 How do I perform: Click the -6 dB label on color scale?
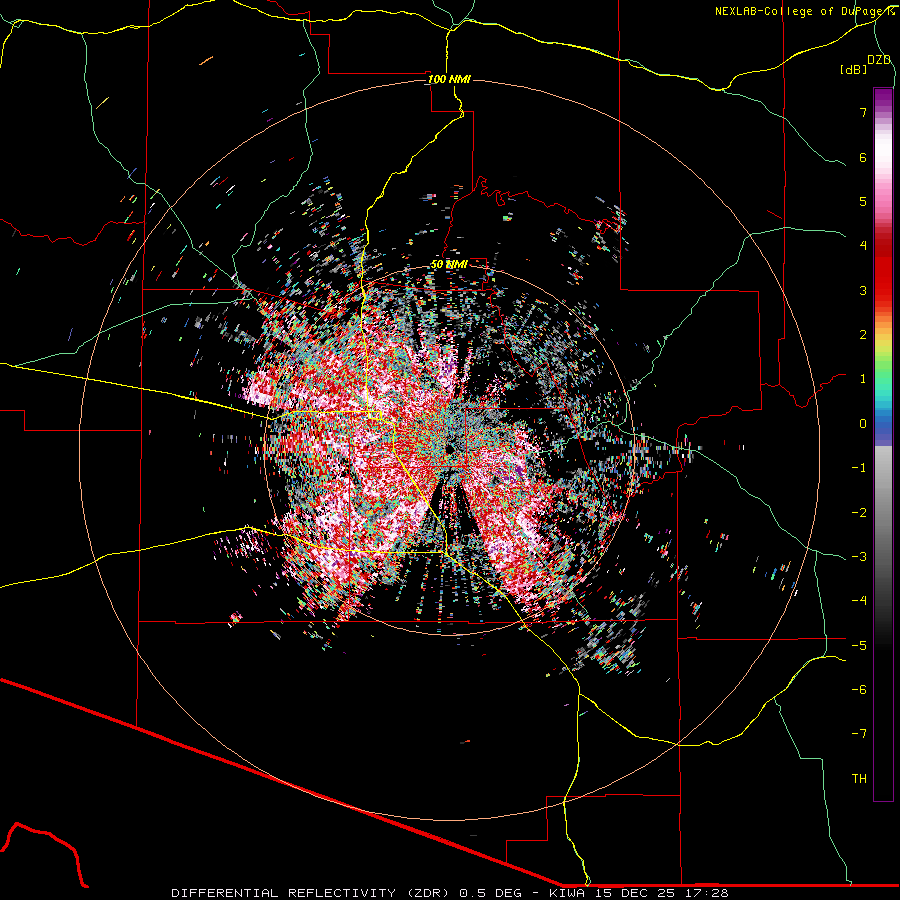click(x=859, y=690)
